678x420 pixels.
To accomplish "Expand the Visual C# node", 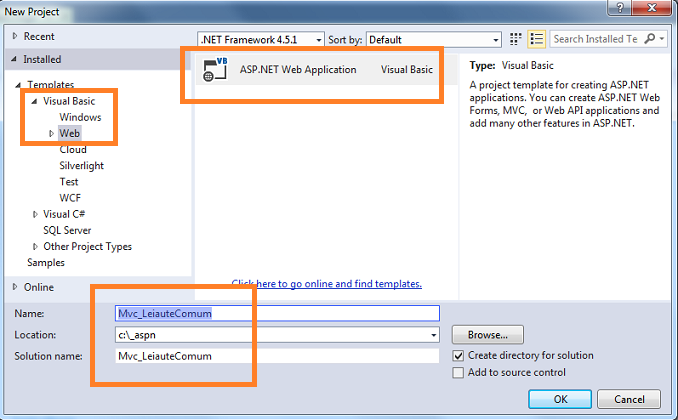I will (x=35, y=214).
